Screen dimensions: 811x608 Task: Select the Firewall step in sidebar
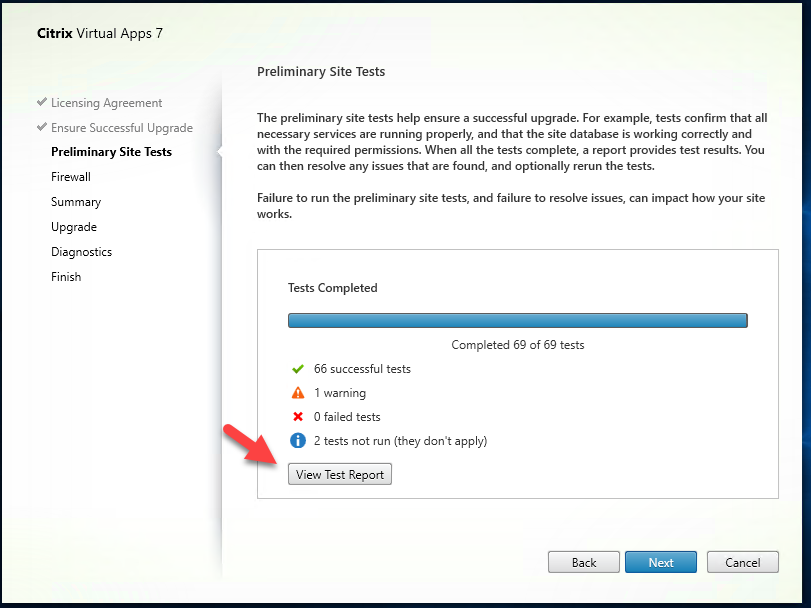click(x=71, y=177)
